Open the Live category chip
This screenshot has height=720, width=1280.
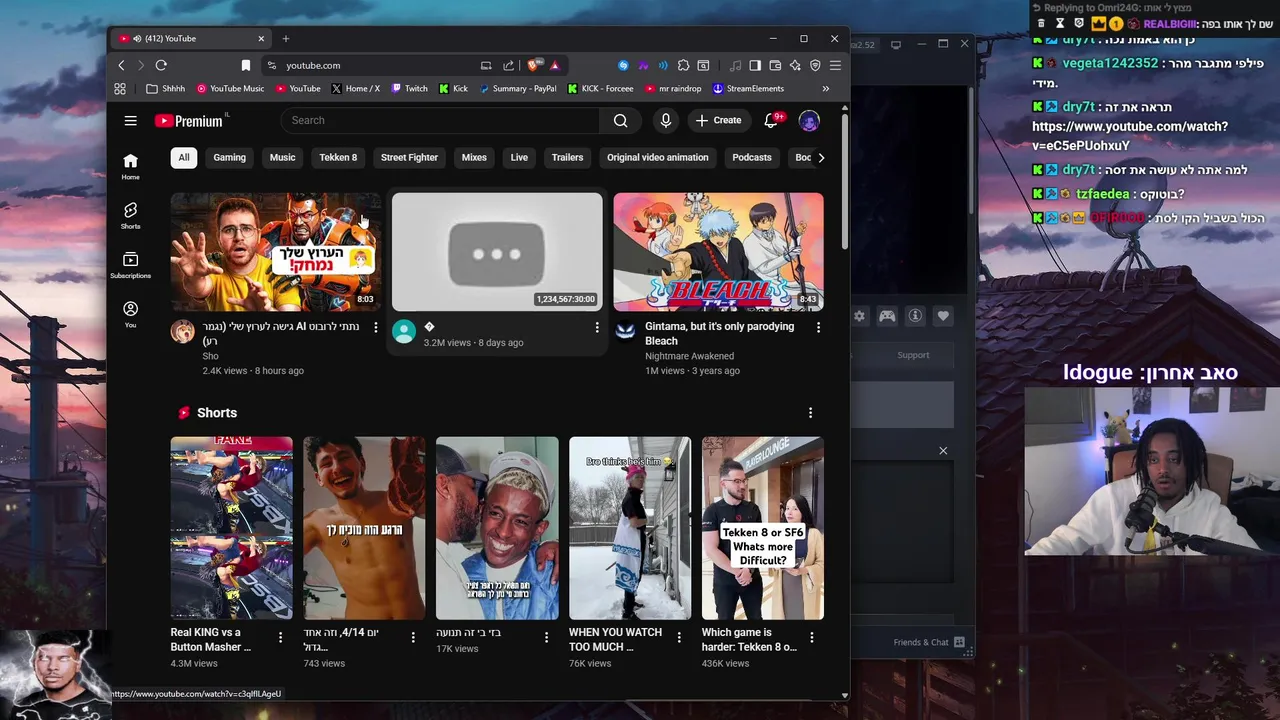pos(519,157)
